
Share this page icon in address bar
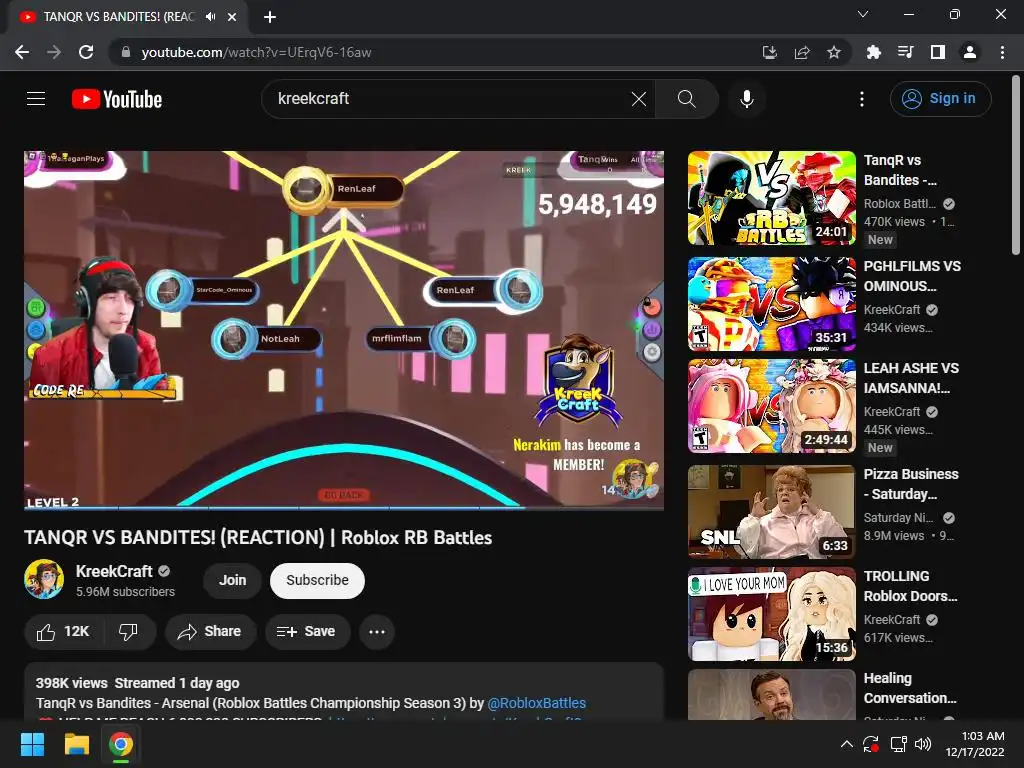coord(802,52)
